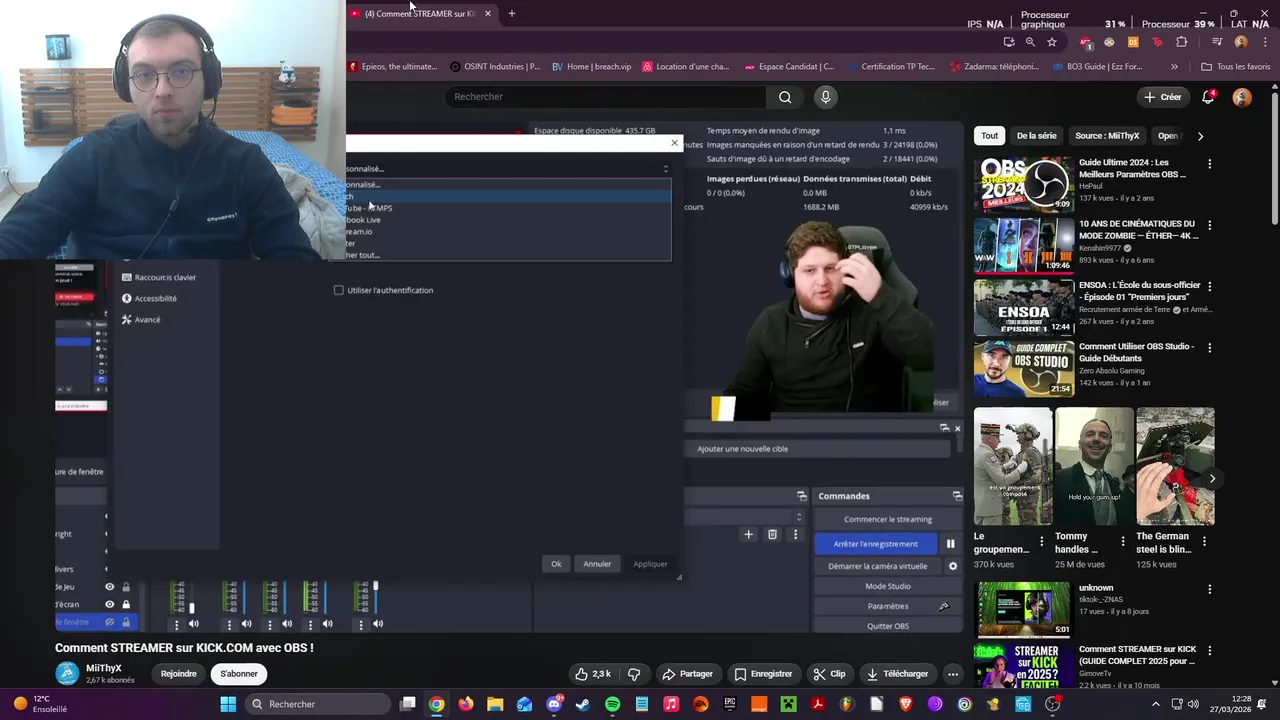Screen dimensions: 1280x720
Task: Open Chrome media controls icon
Action: [x=1217, y=42]
